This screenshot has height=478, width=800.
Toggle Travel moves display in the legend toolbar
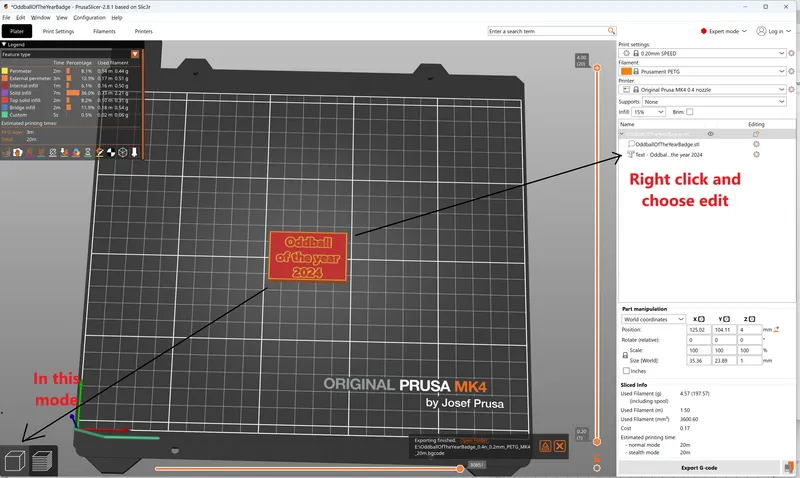6,153
